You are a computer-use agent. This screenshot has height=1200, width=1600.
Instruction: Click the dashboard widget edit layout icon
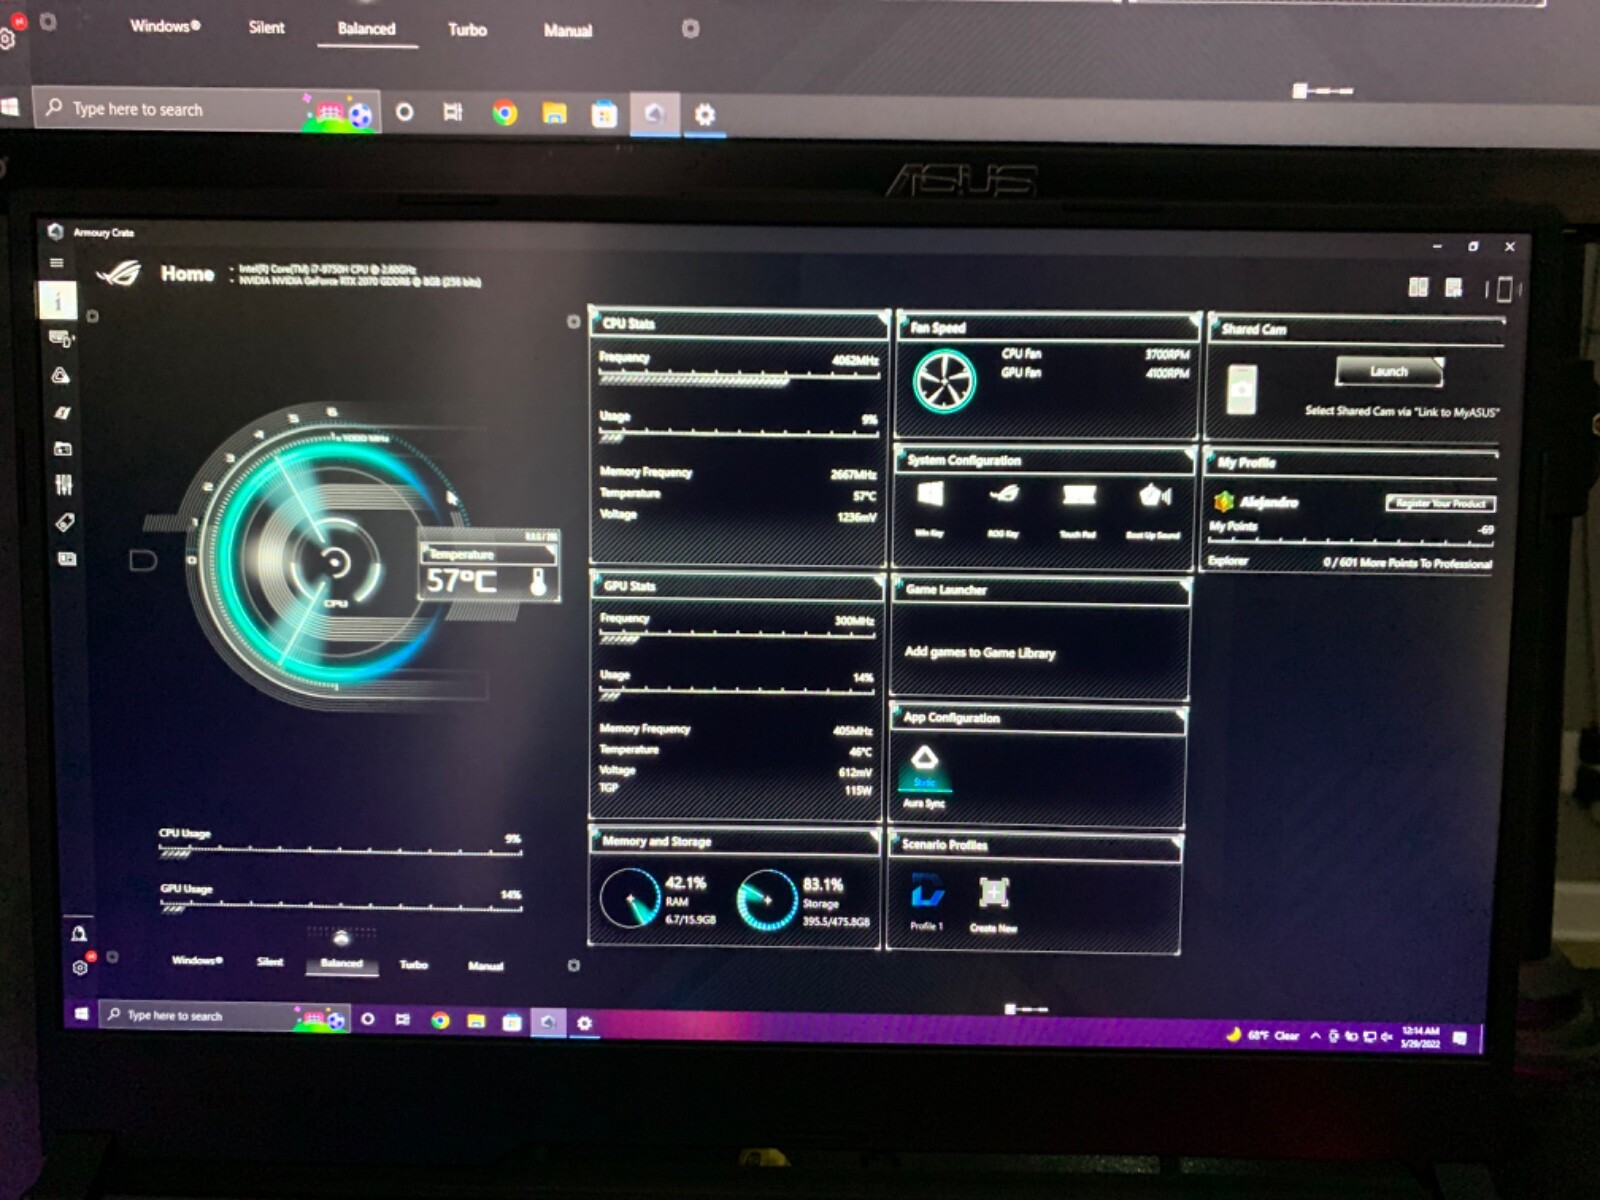pyautogui.click(x=1454, y=288)
